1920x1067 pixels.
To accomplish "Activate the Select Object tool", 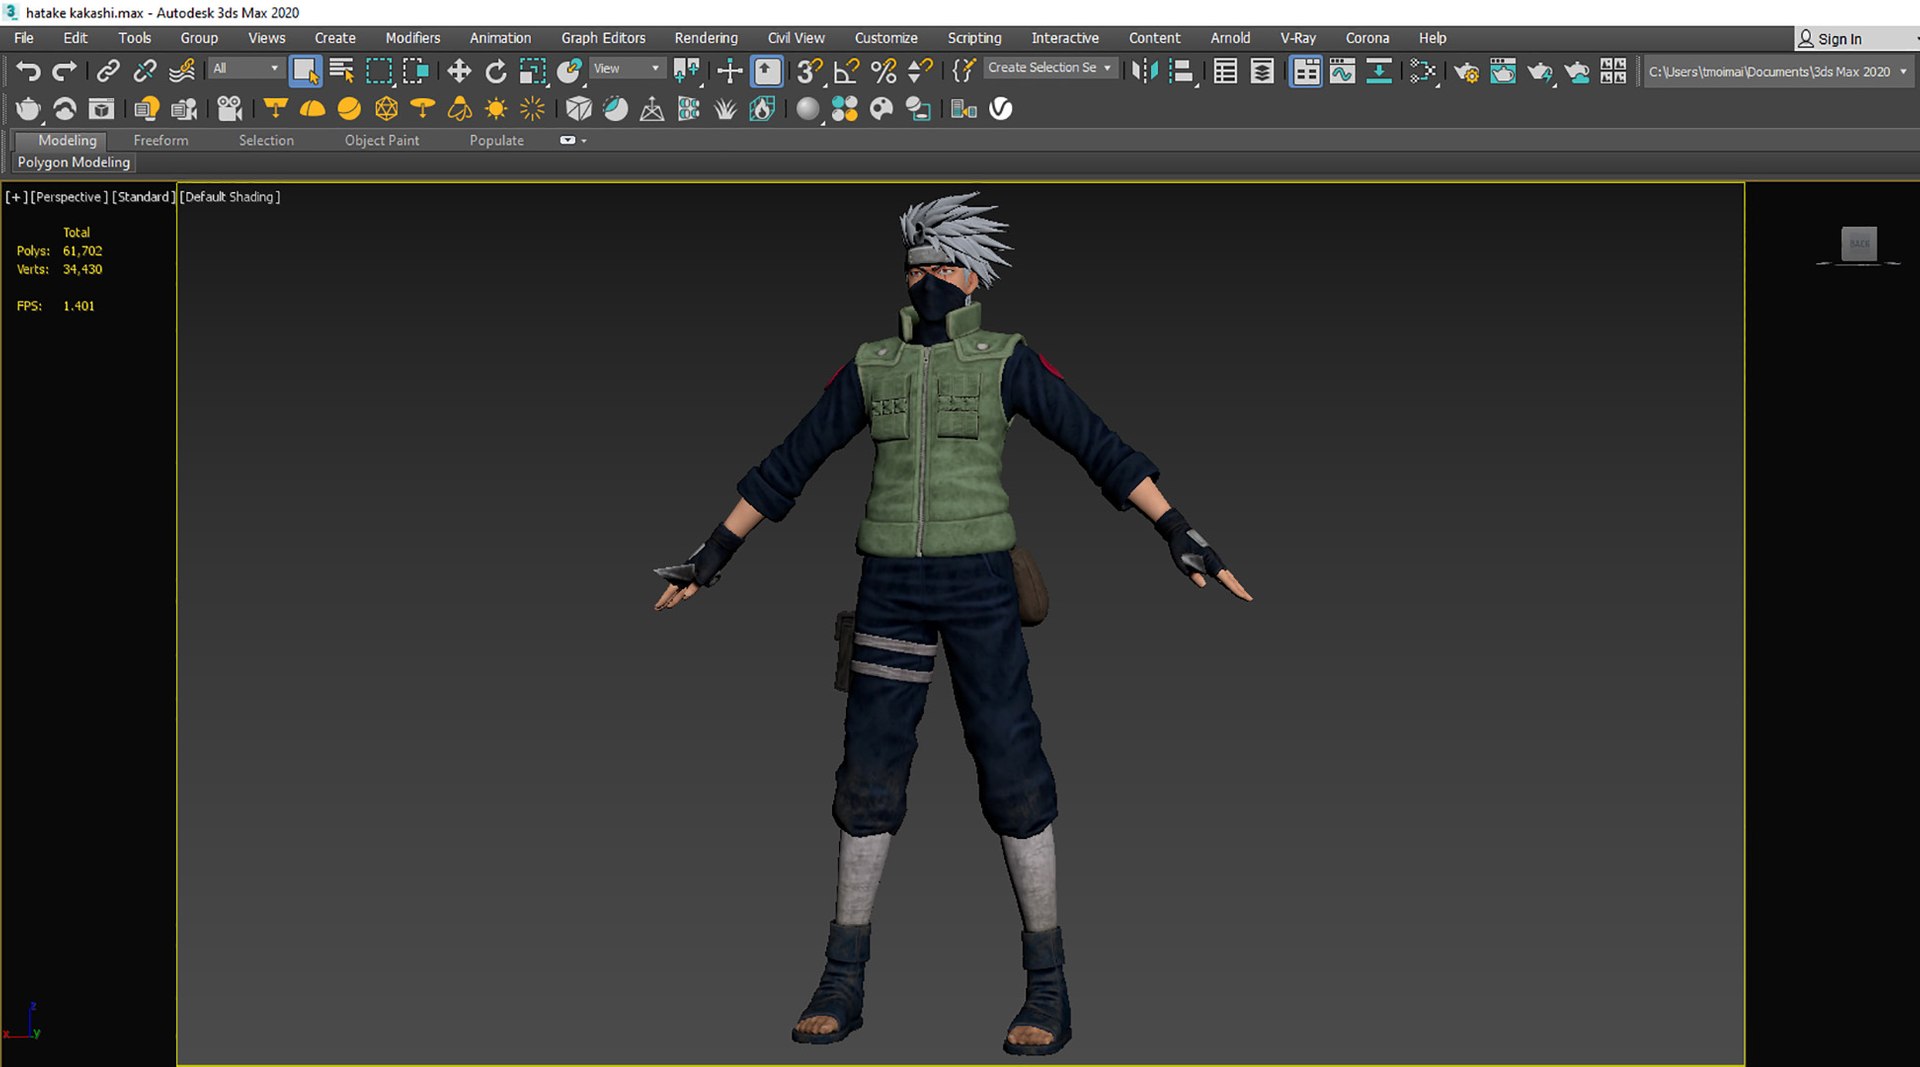I will [x=305, y=71].
